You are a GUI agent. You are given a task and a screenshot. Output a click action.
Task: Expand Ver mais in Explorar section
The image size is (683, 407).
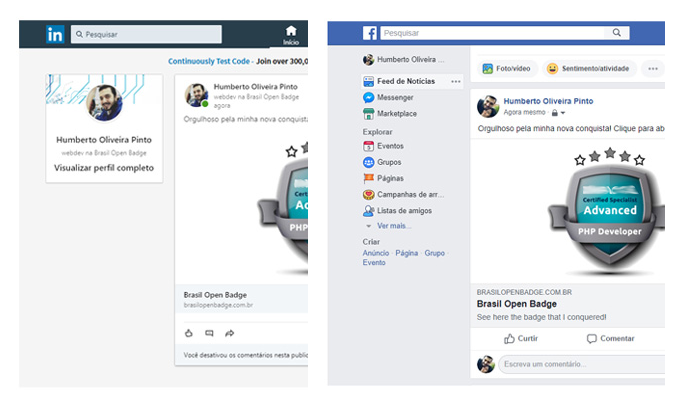click(394, 226)
